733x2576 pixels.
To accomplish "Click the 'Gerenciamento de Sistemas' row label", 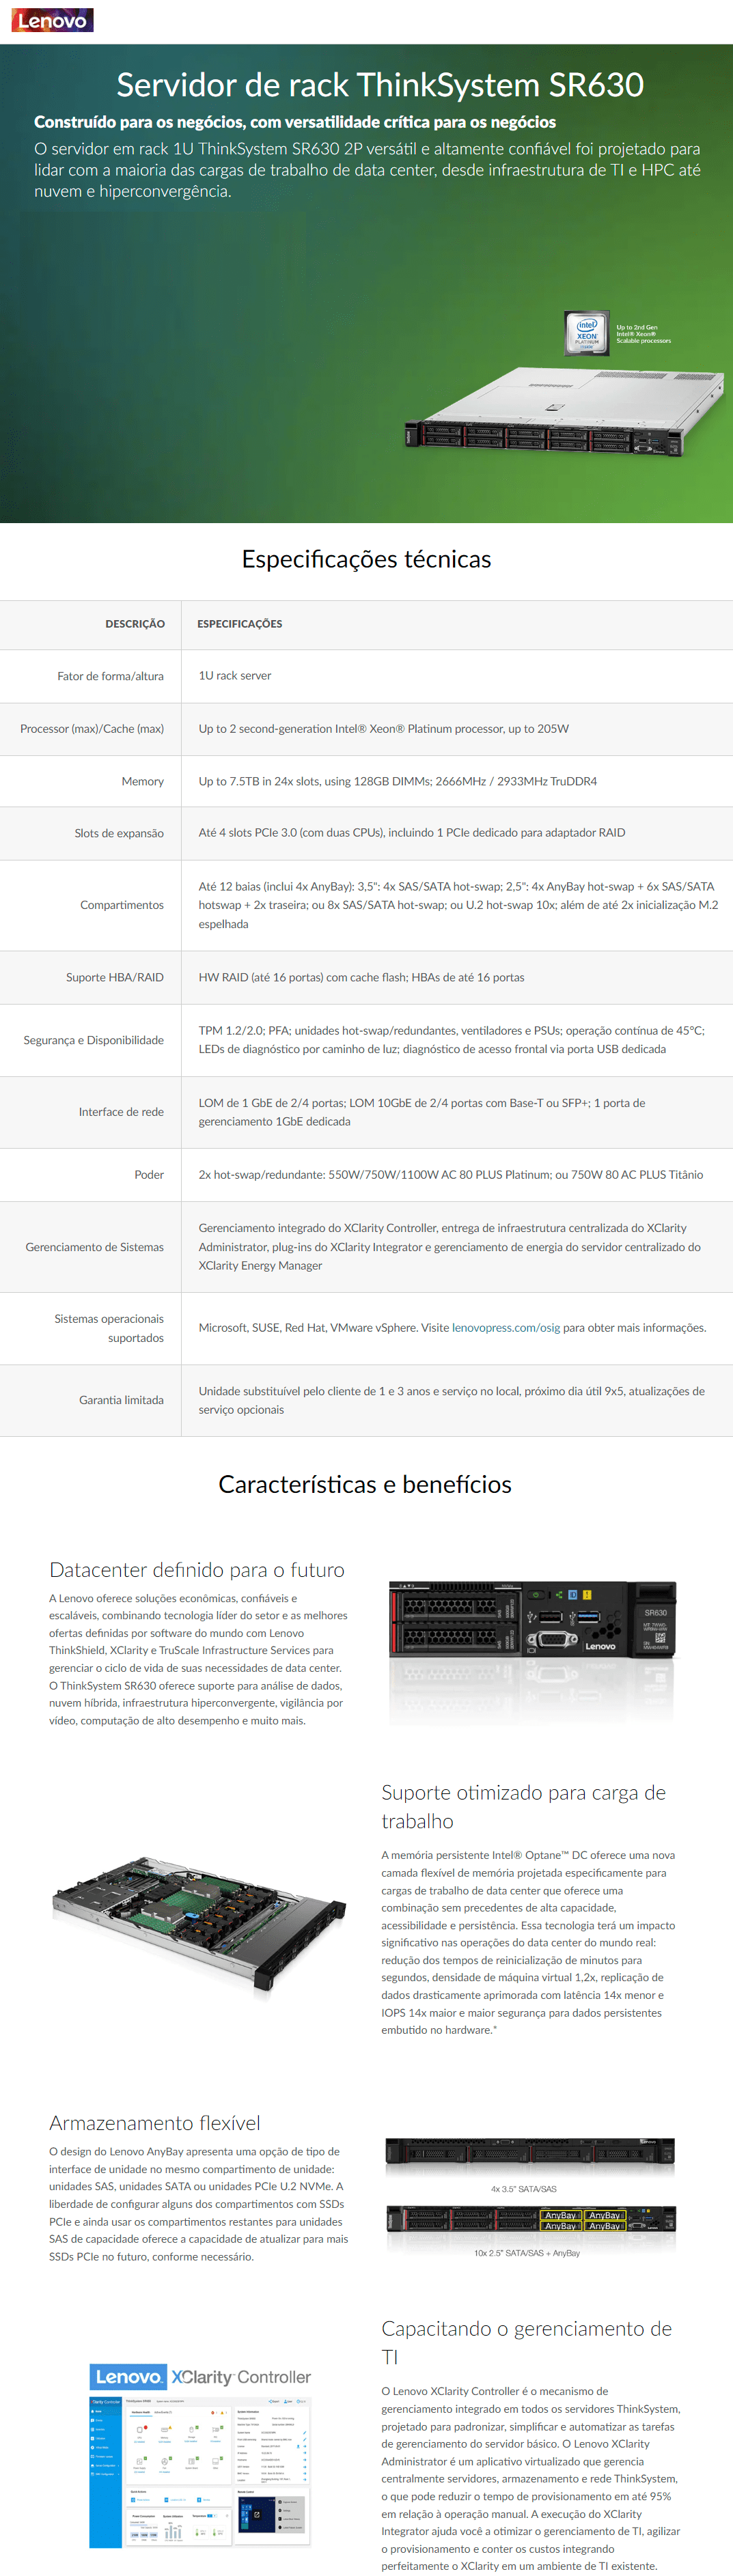I will pos(95,1247).
